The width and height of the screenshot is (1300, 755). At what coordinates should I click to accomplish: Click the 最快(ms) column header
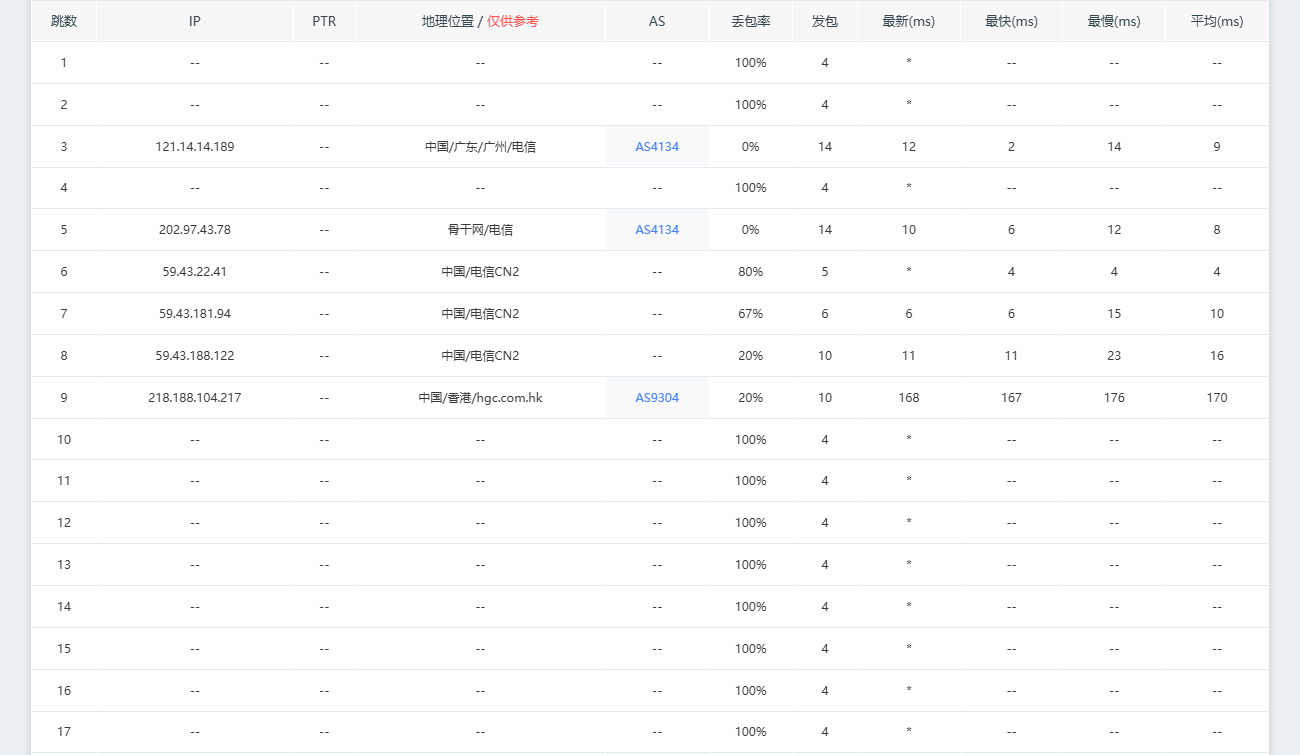[x=1011, y=21]
